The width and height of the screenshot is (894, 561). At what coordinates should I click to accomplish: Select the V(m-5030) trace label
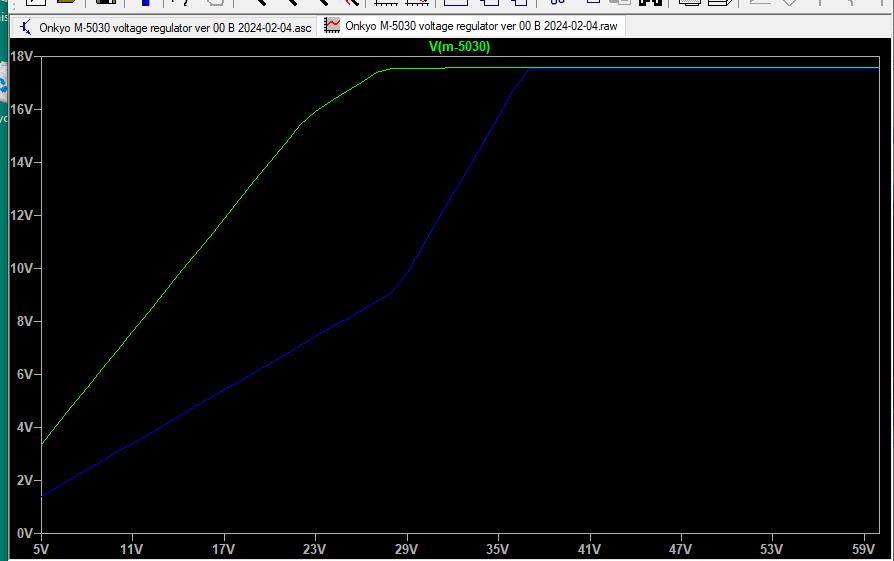click(460, 47)
